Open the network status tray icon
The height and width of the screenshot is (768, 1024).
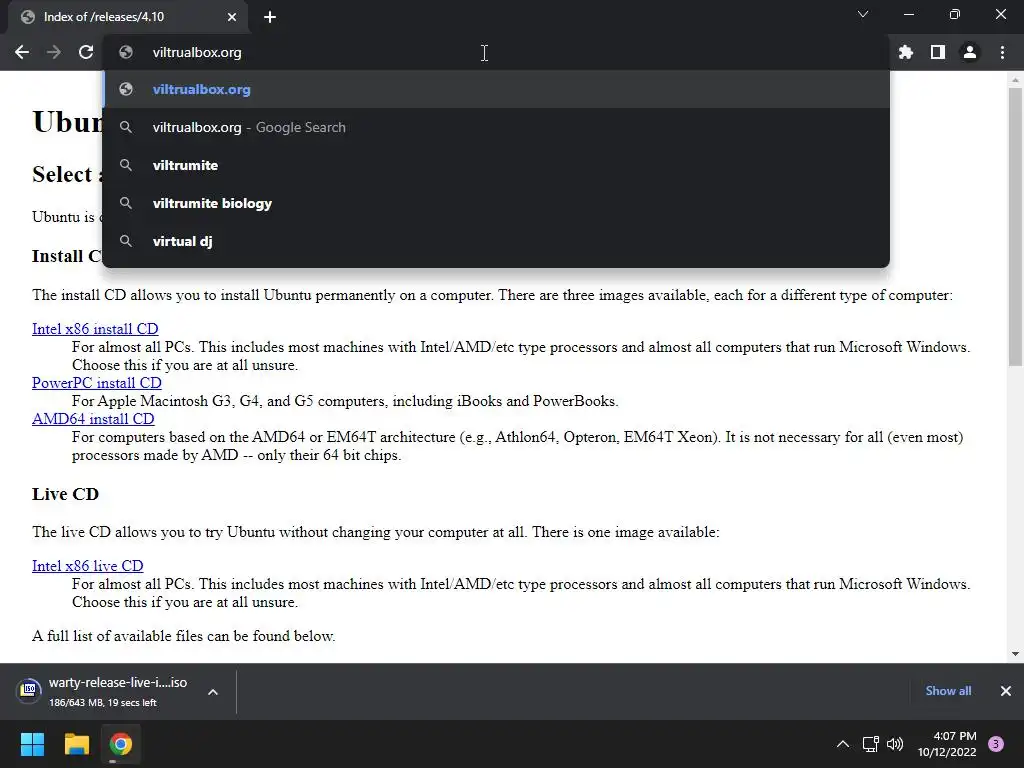871,744
